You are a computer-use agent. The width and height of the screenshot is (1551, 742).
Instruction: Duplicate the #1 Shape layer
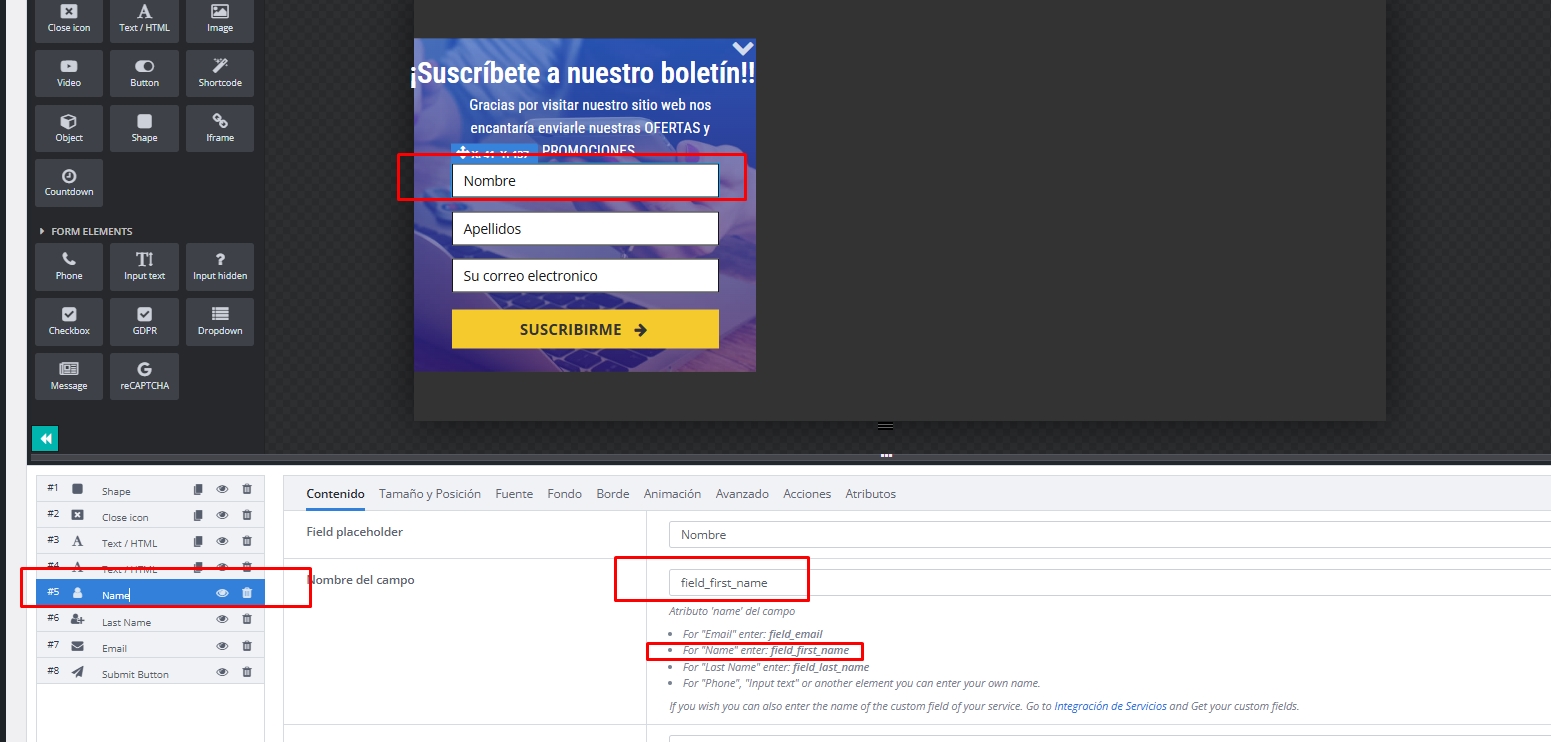pos(198,489)
